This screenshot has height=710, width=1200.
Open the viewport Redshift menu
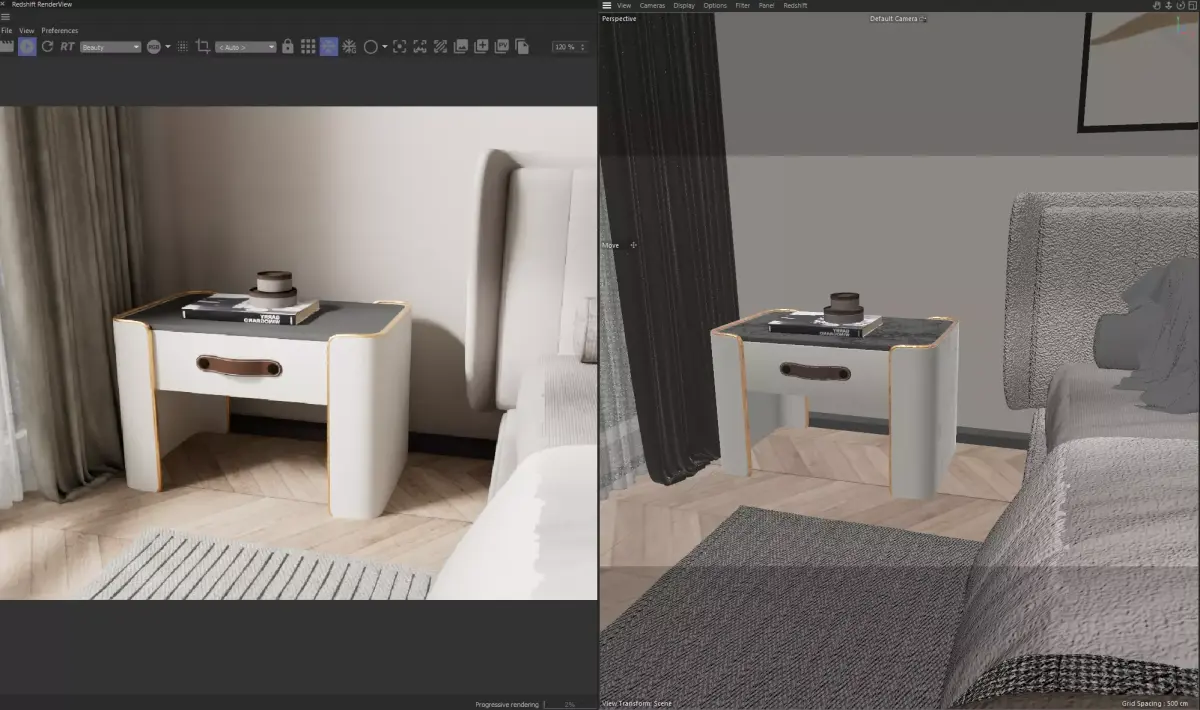[795, 5]
